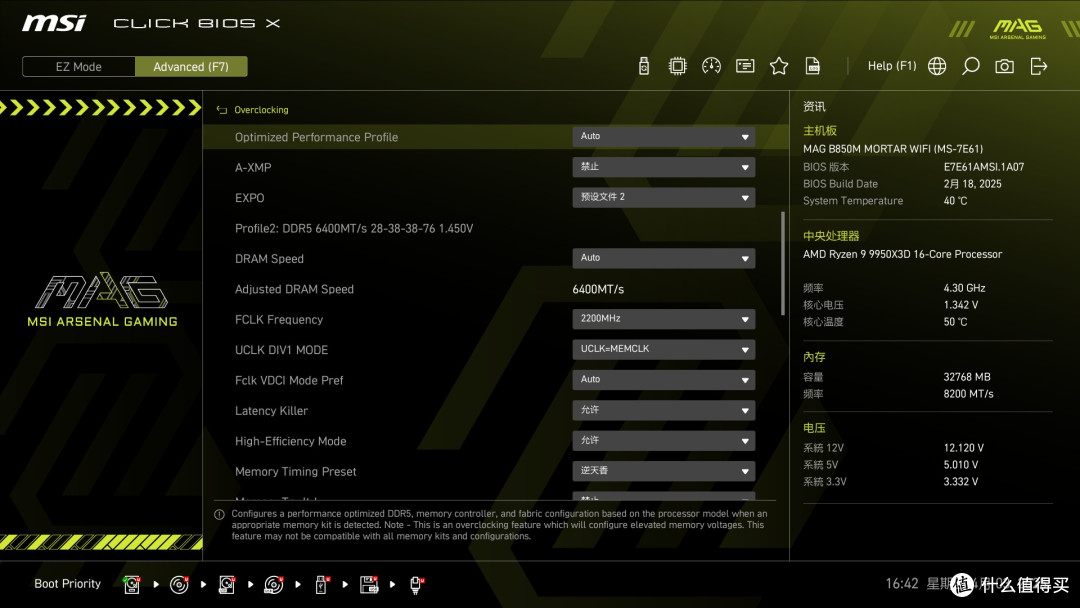This screenshot has height=608, width=1080.
Task: Select the FCLK Frequency label
Action: point(279,319)
